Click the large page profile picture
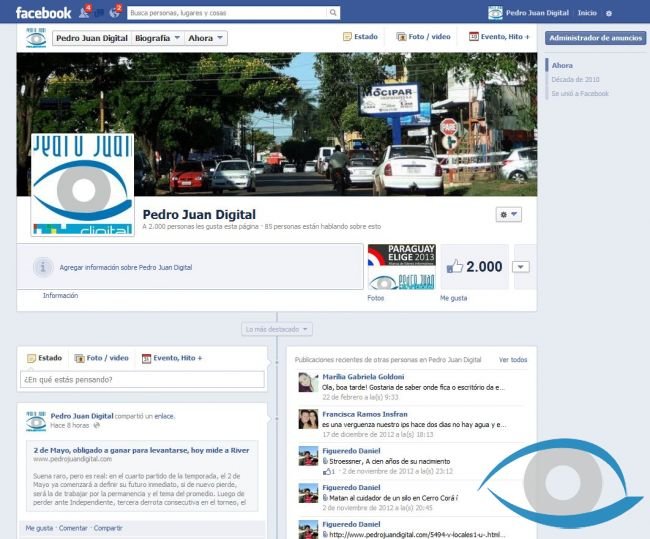This screenshot has width=650, height=539. pos(82,185)
